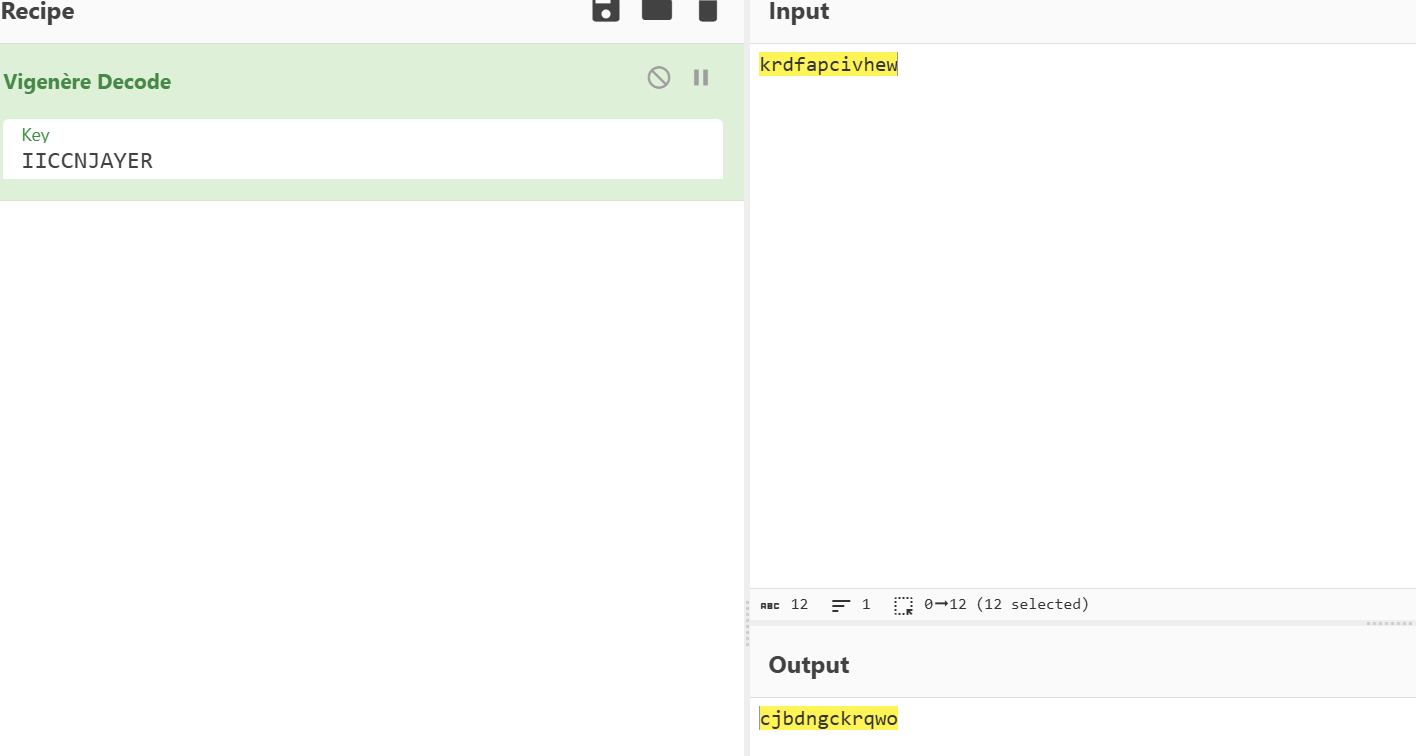Grab the splitter between Input and Output

tap(1388, 623)
